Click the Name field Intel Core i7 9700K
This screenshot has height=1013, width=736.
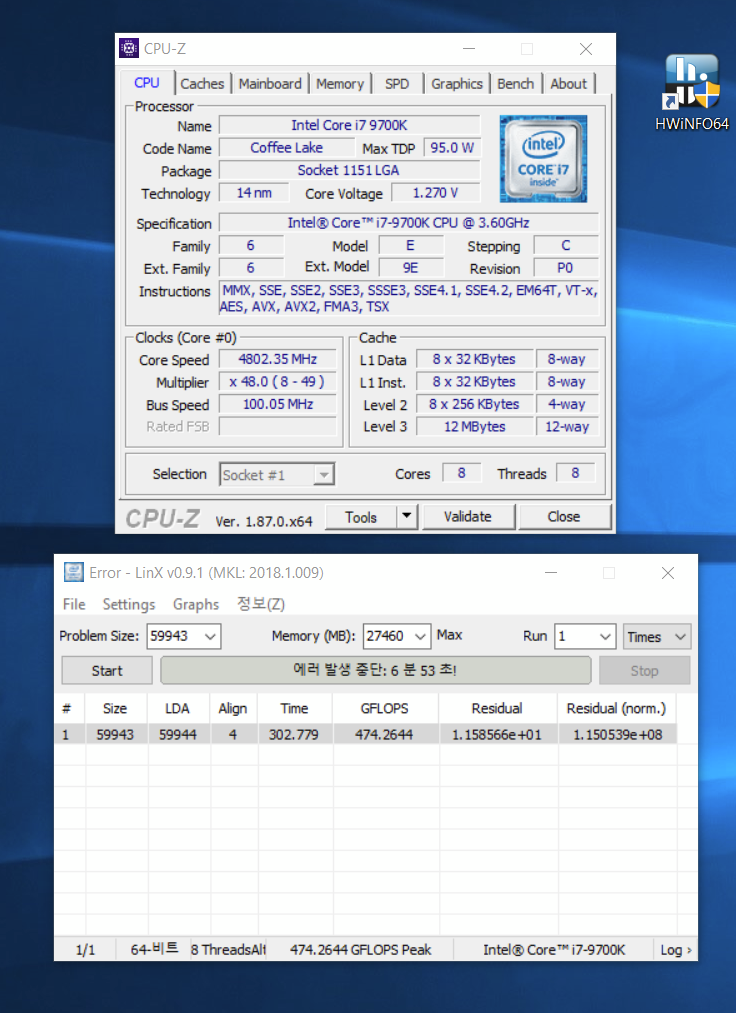click(x=350, y=125)
